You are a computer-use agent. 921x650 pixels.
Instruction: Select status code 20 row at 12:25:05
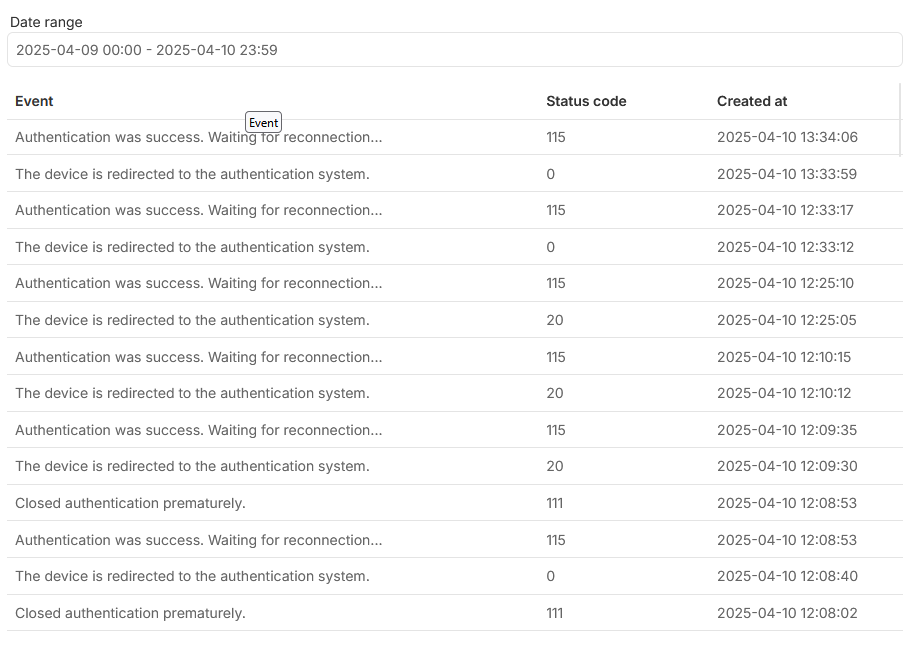pyautogui.click(x=455, y=320)
